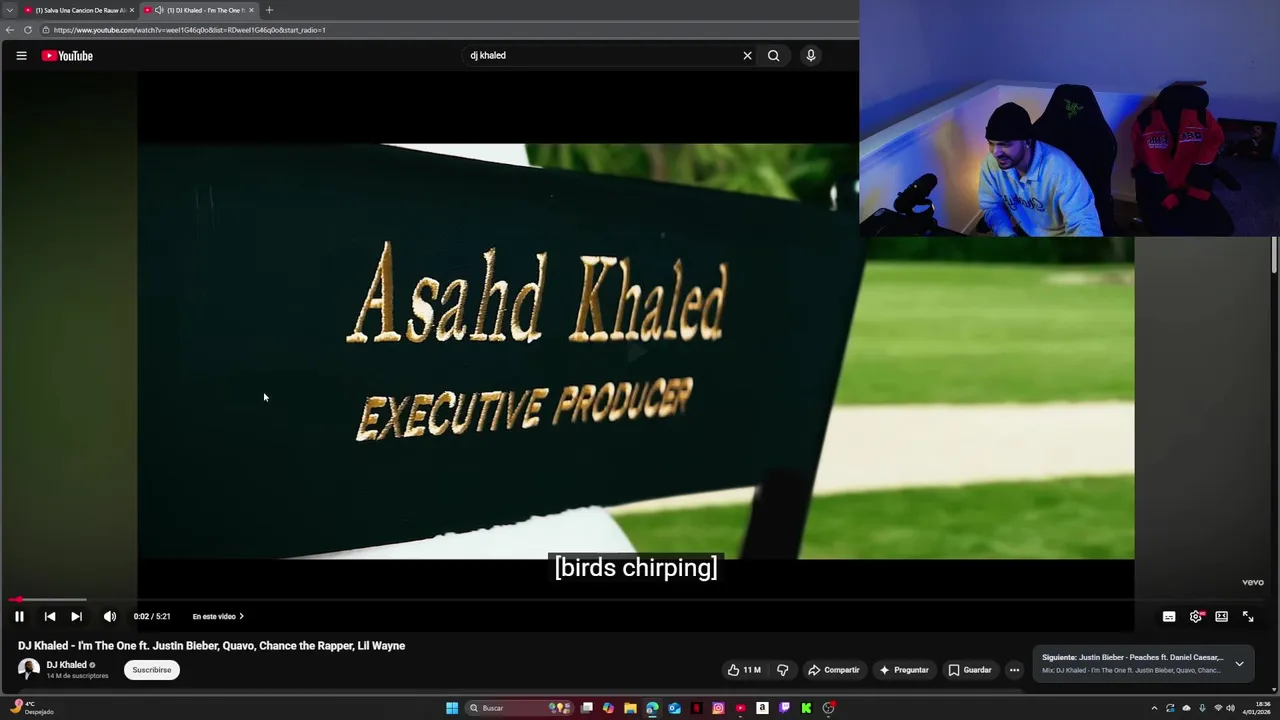Screen dimensions: 1280x720
Task: Open DJ Khaled channel avatar
Action: 29,670
